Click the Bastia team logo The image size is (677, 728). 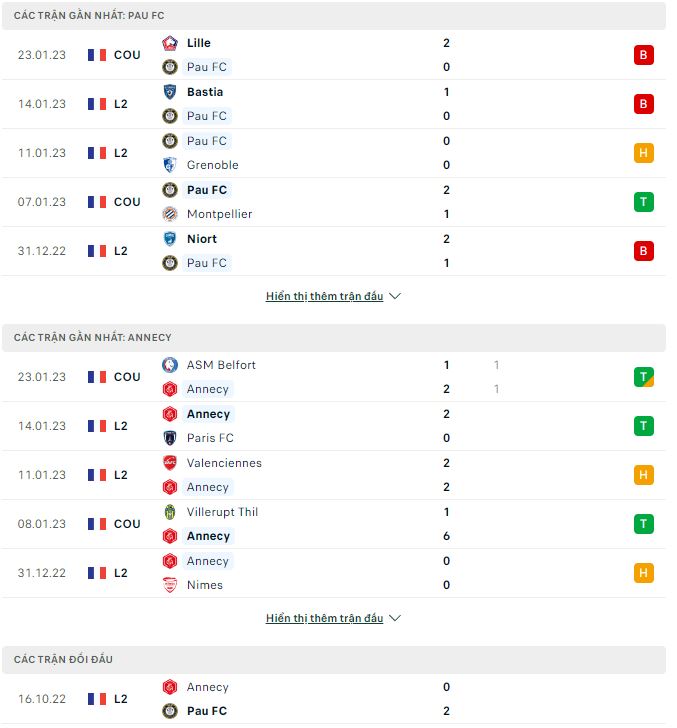click(170, 92)
